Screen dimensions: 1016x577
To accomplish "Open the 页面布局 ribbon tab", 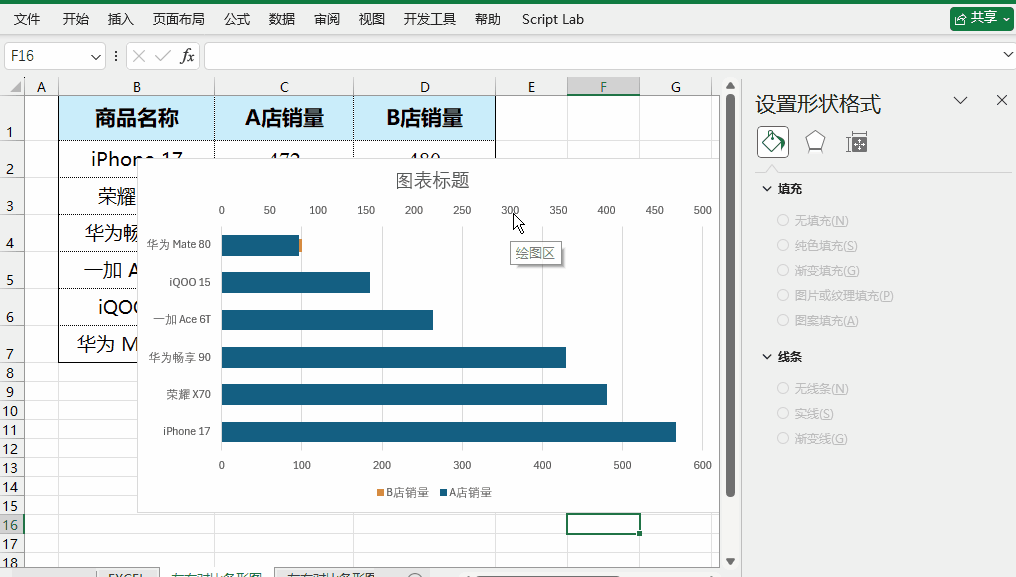I will pos(179,19).
